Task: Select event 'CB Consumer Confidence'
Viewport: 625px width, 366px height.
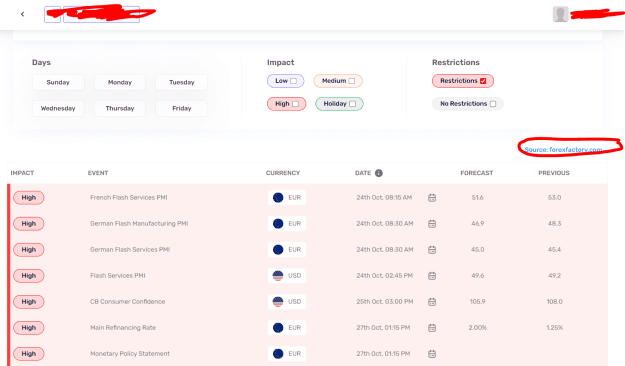Action: [128, 302]
